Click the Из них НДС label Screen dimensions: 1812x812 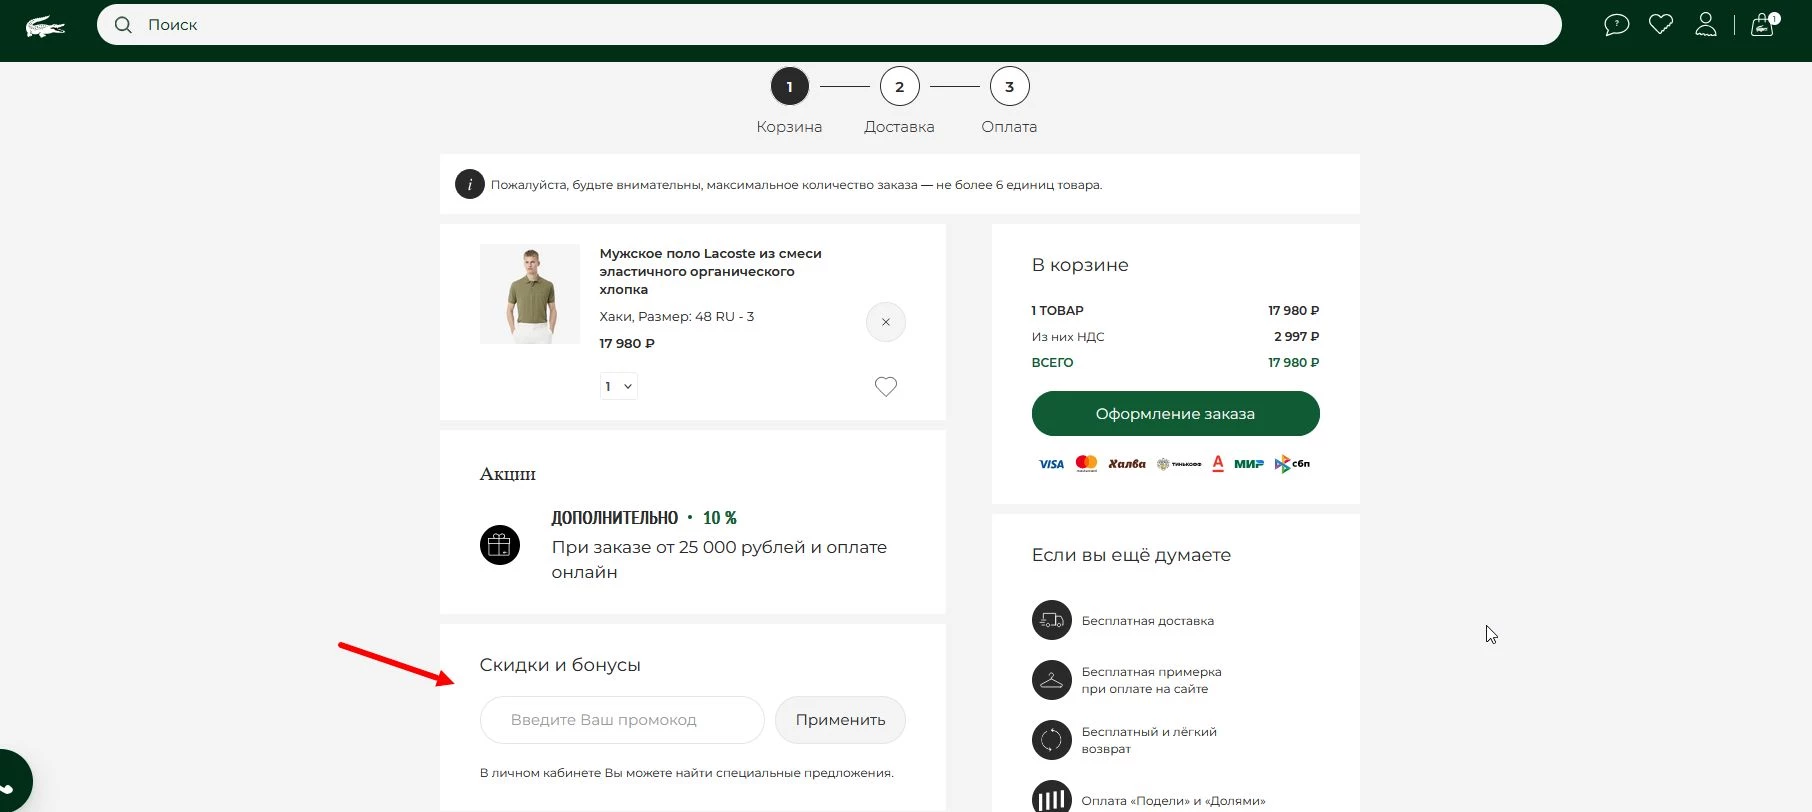1068,337
